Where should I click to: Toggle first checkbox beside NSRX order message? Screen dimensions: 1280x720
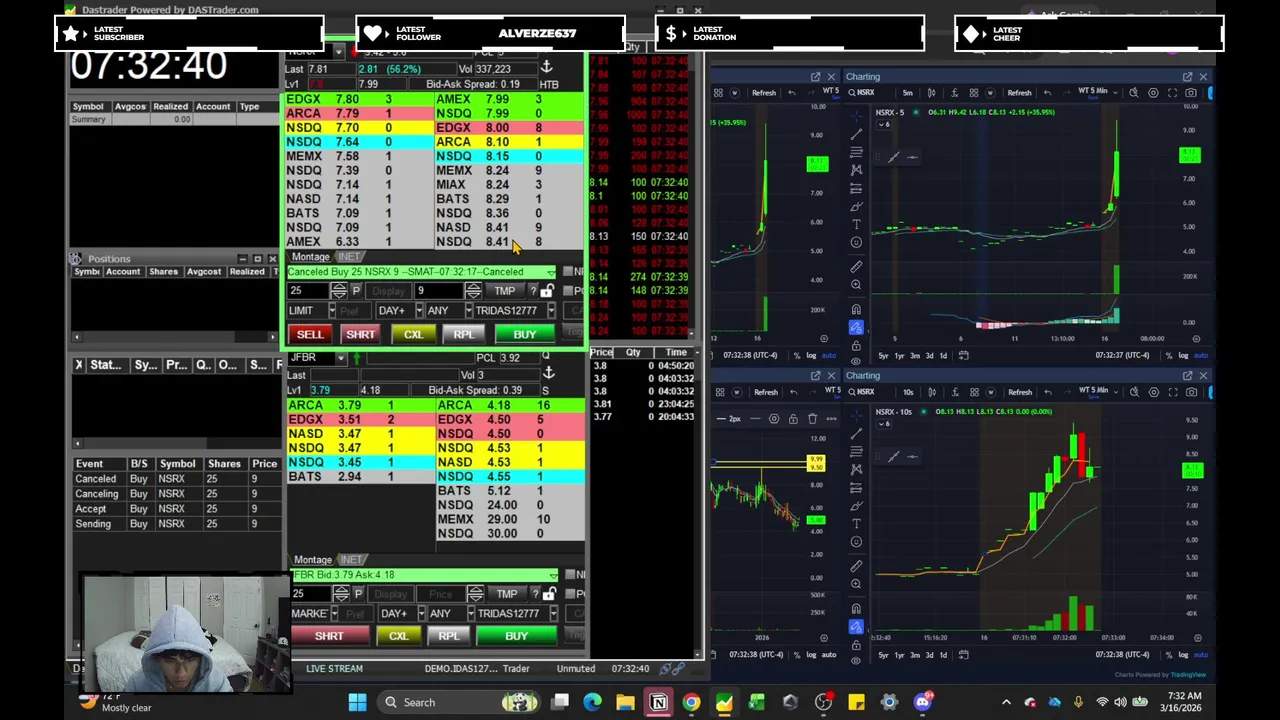click(567, 272)
